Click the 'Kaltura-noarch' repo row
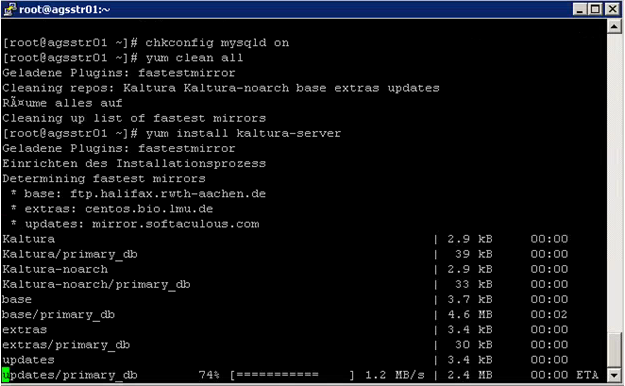 click(x=285, y=270)
